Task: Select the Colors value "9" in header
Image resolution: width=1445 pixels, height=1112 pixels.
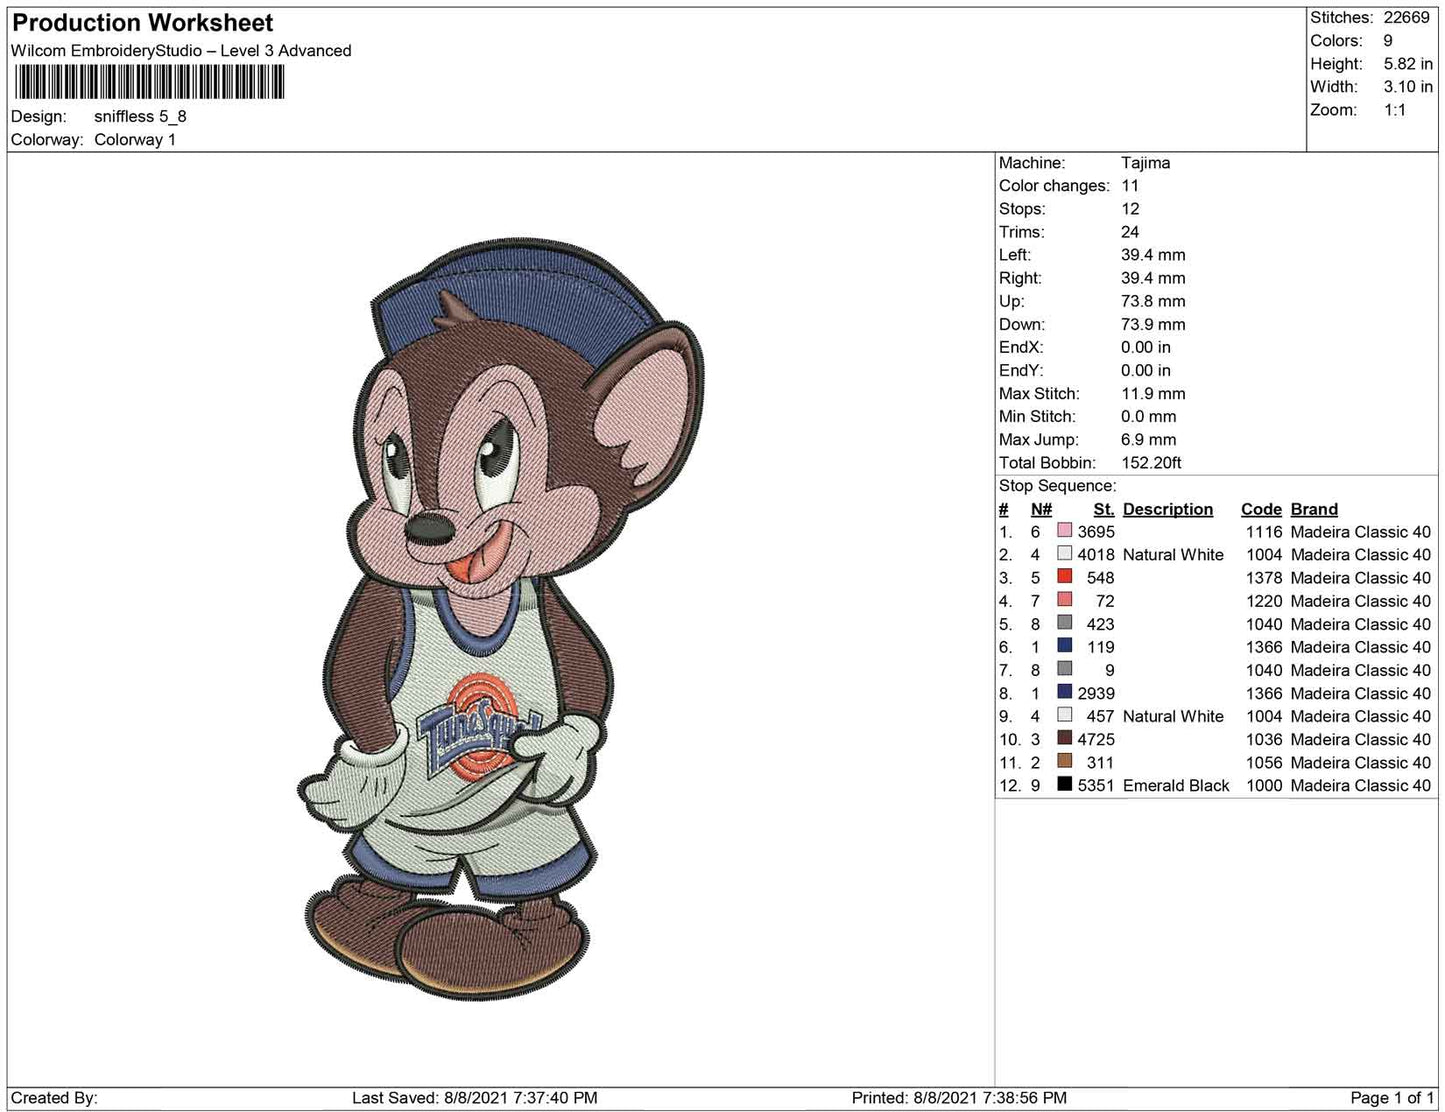Action: tap(1388, 41)
